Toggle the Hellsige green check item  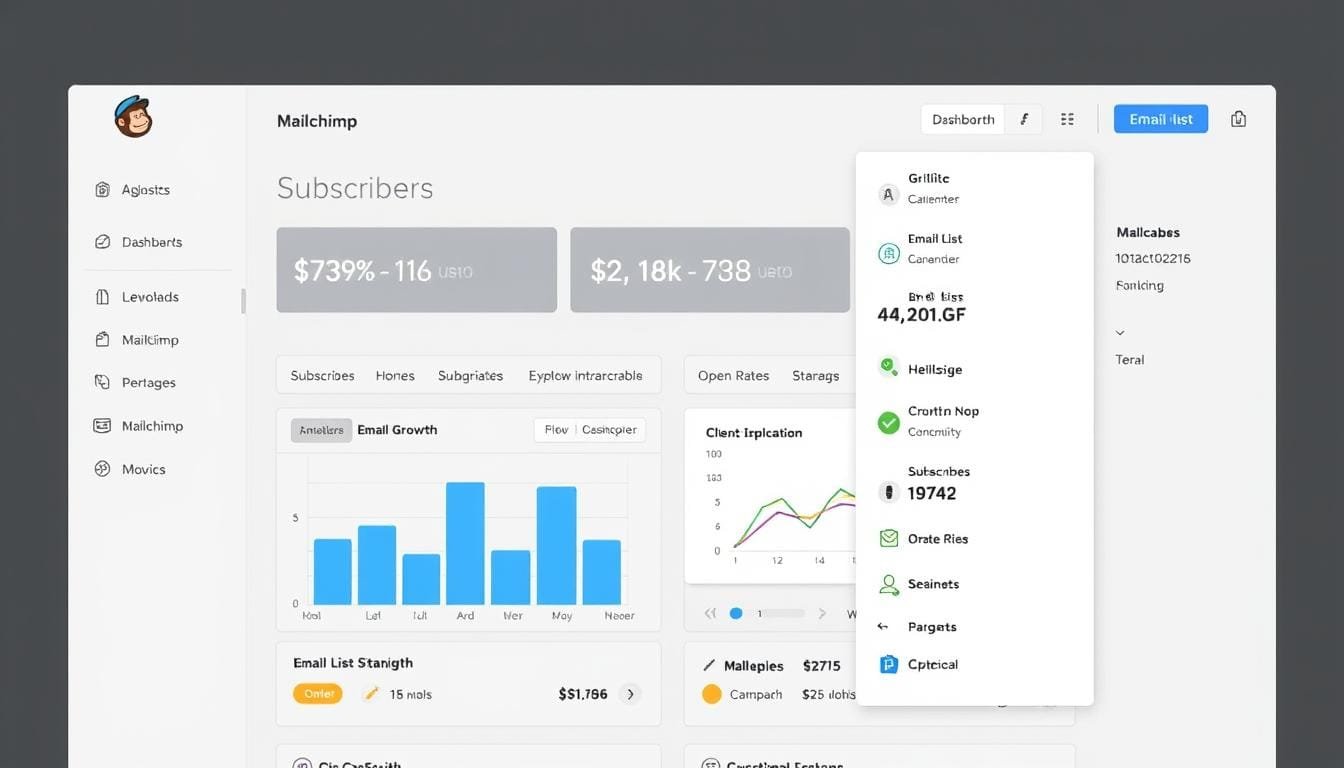[888, 368]
